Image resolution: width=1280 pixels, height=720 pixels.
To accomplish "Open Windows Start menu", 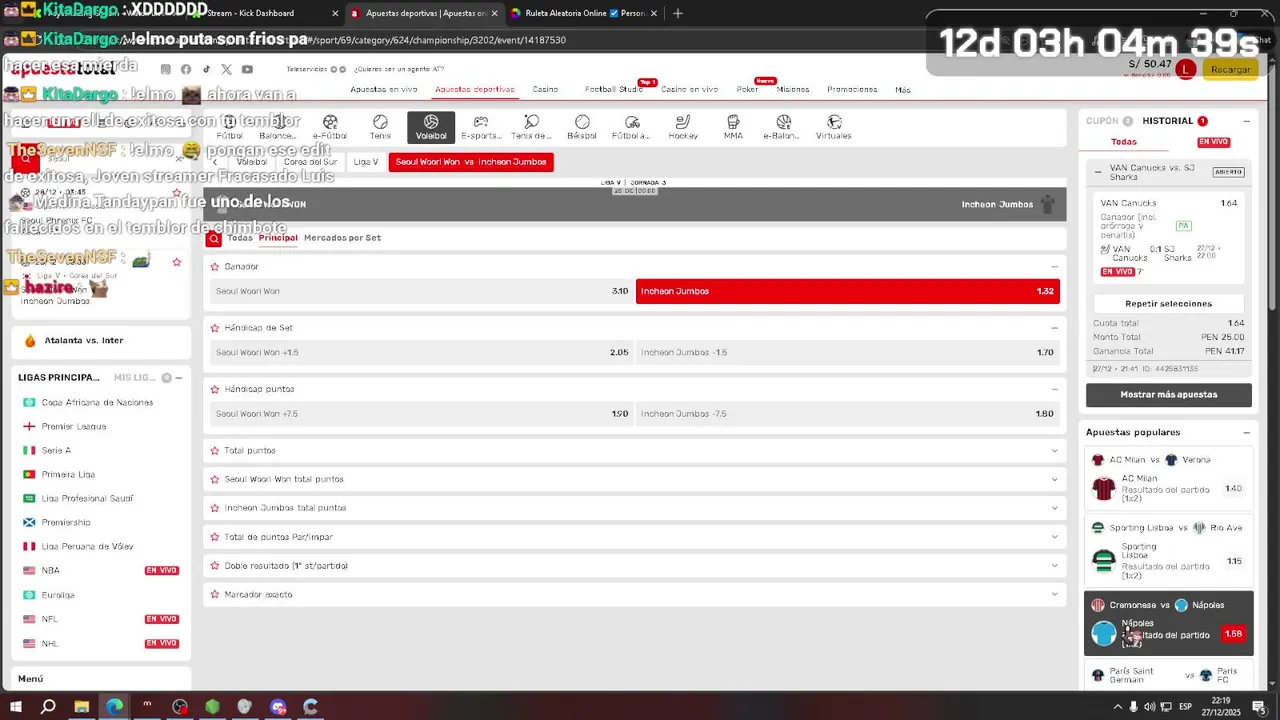I will (15, 707).
